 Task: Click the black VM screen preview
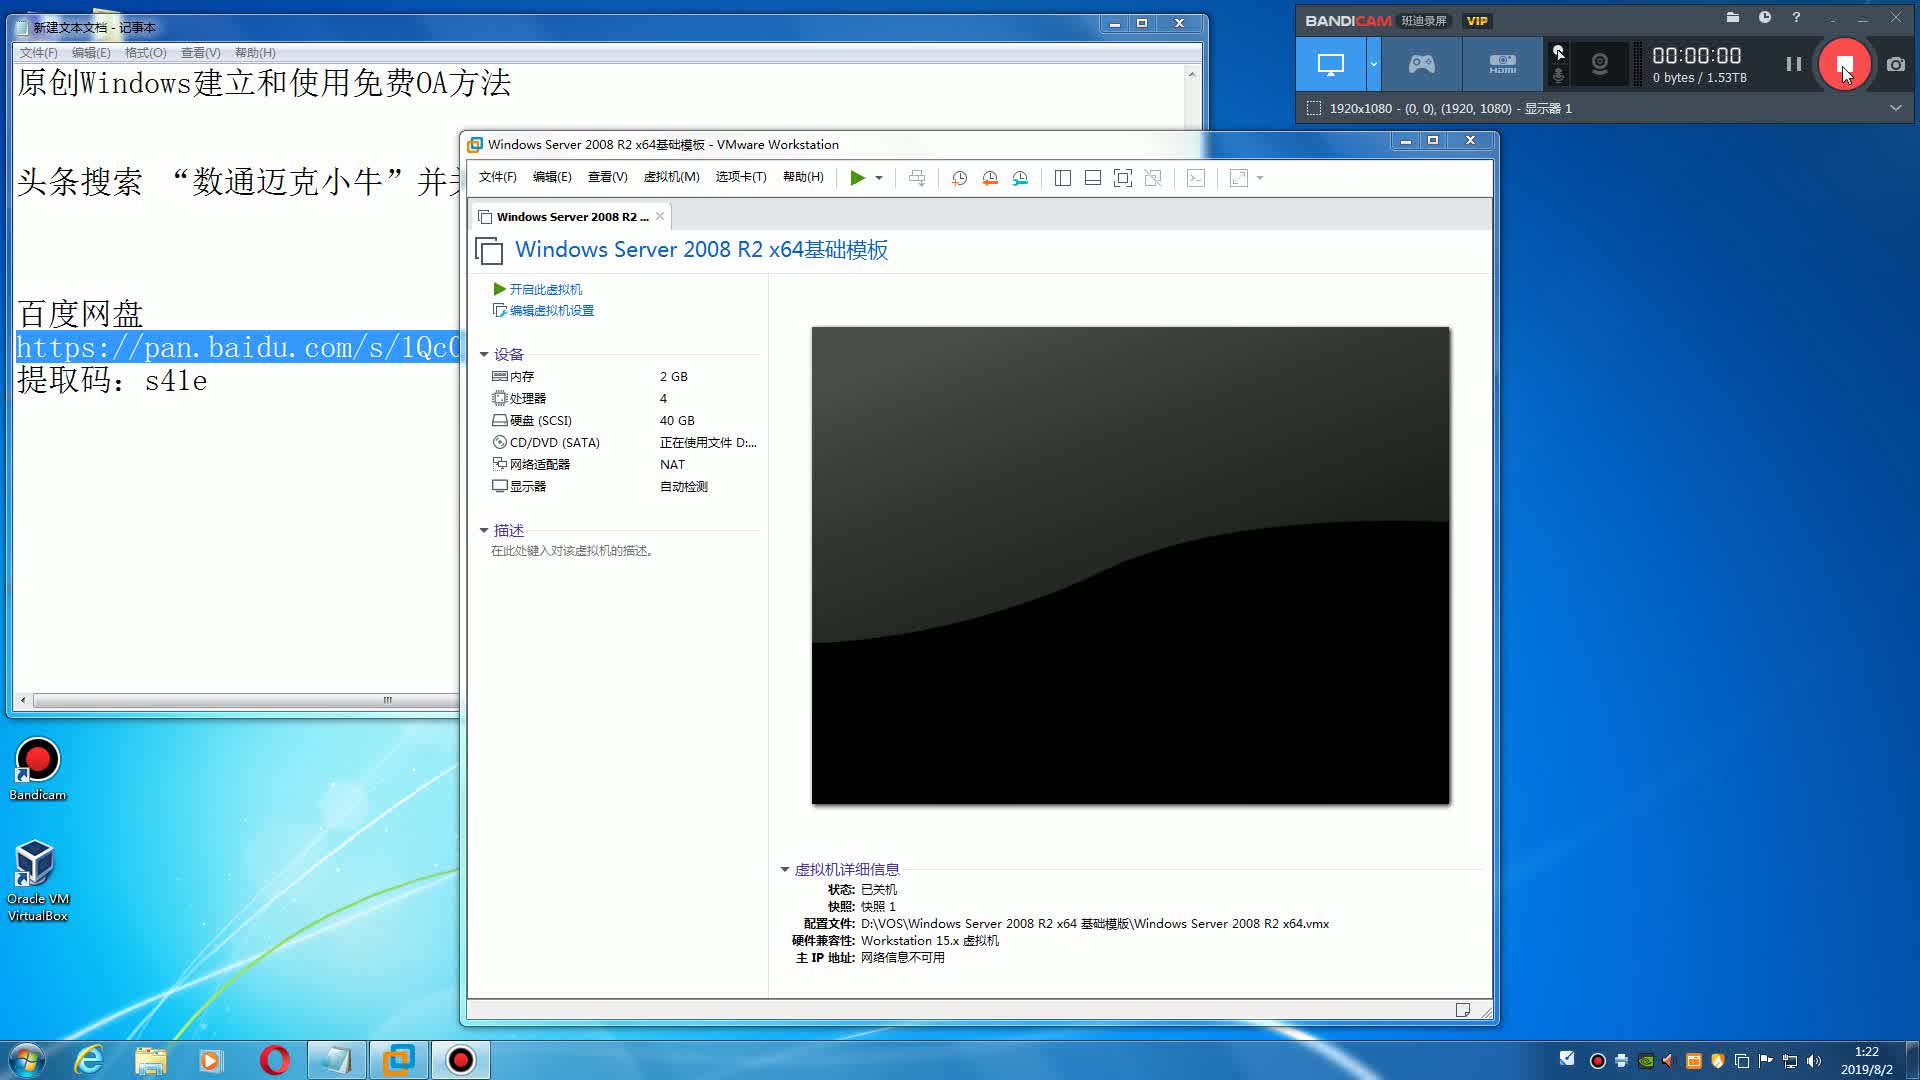(x=1130, y=565)
